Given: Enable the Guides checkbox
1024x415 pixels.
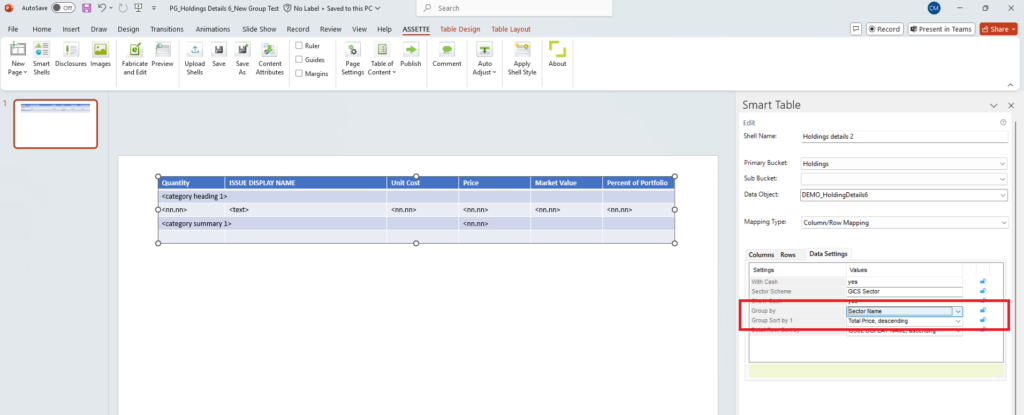Looking at the screenshot, I should click(298, 59).
